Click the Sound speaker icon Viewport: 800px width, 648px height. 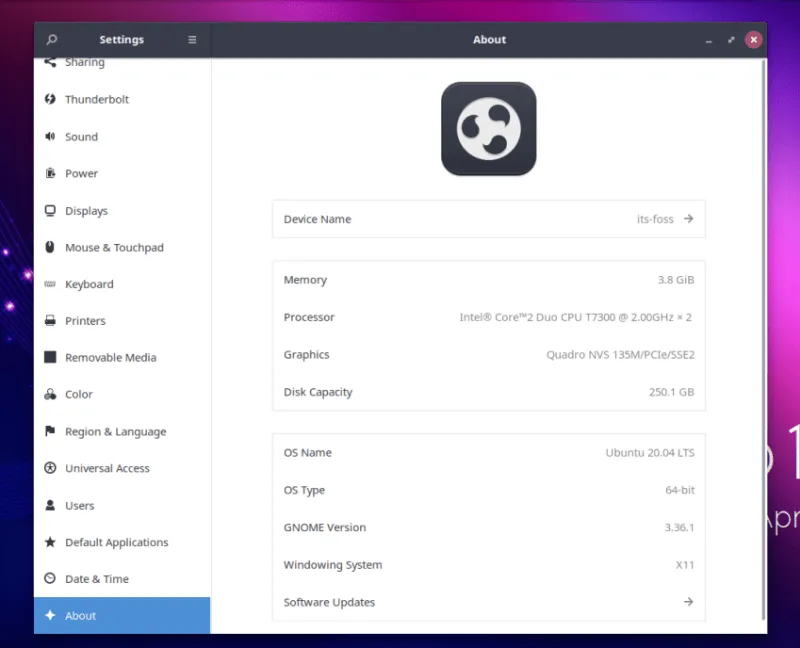pos(50,136)
